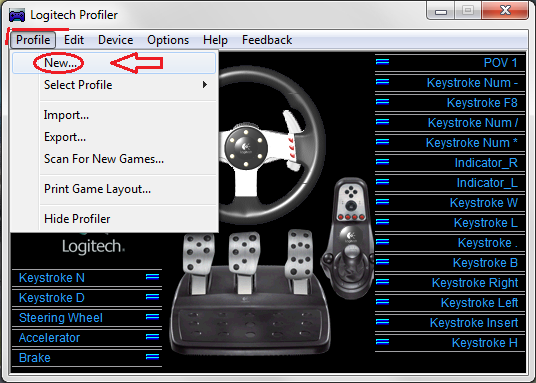
Task: Open the Options menu
Action: (168, 40)
